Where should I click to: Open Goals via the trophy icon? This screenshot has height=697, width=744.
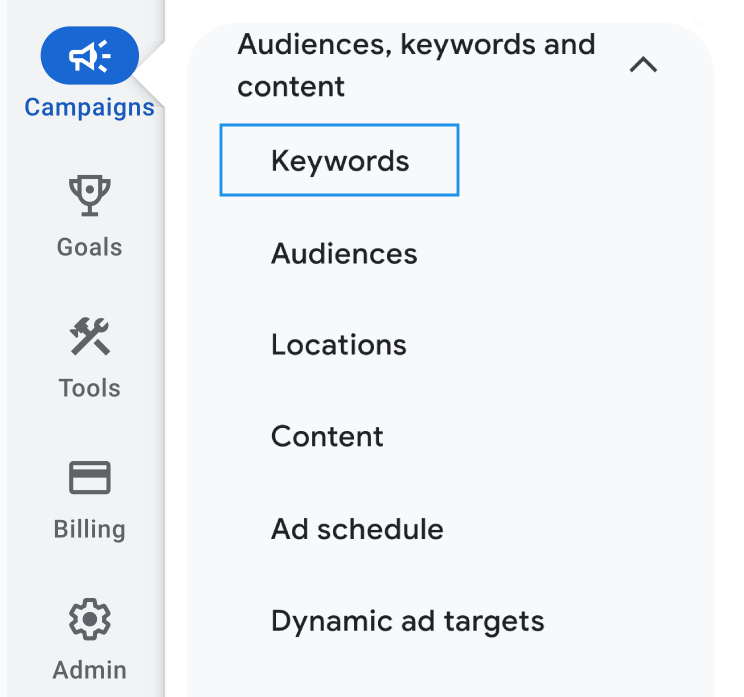[89, 195]
